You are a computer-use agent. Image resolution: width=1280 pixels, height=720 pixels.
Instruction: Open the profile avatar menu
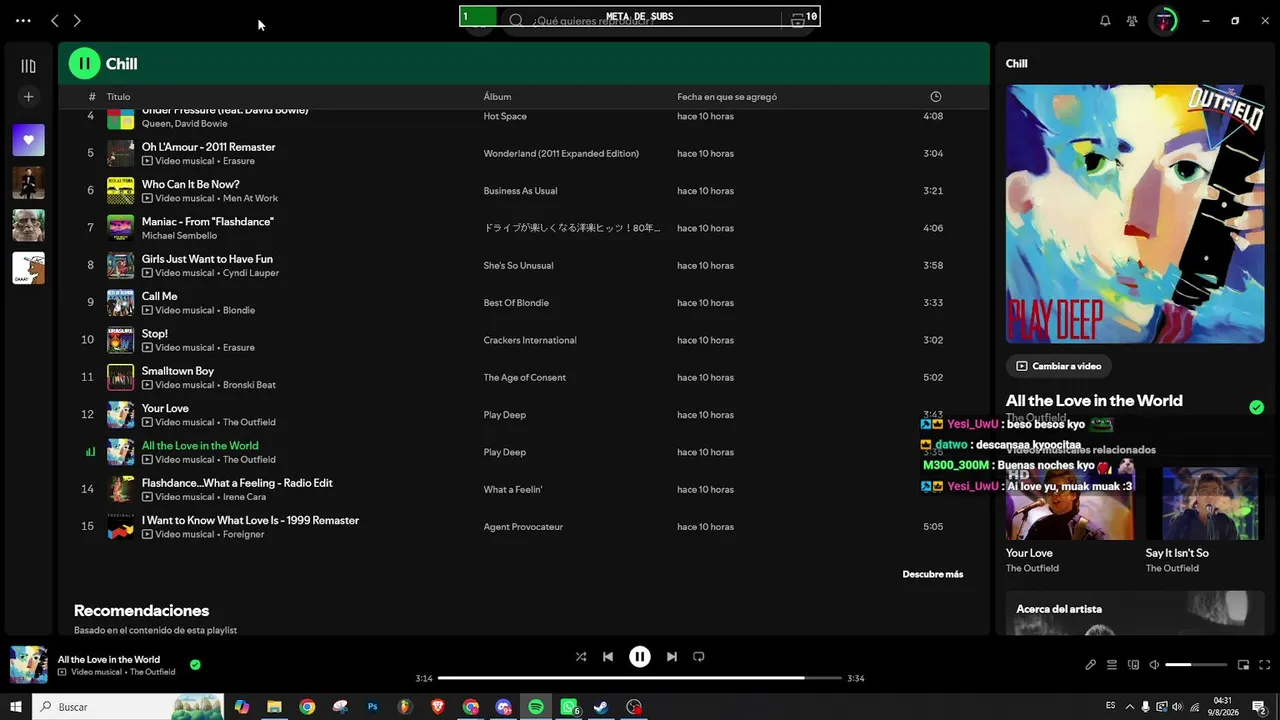click(1164, 20)
